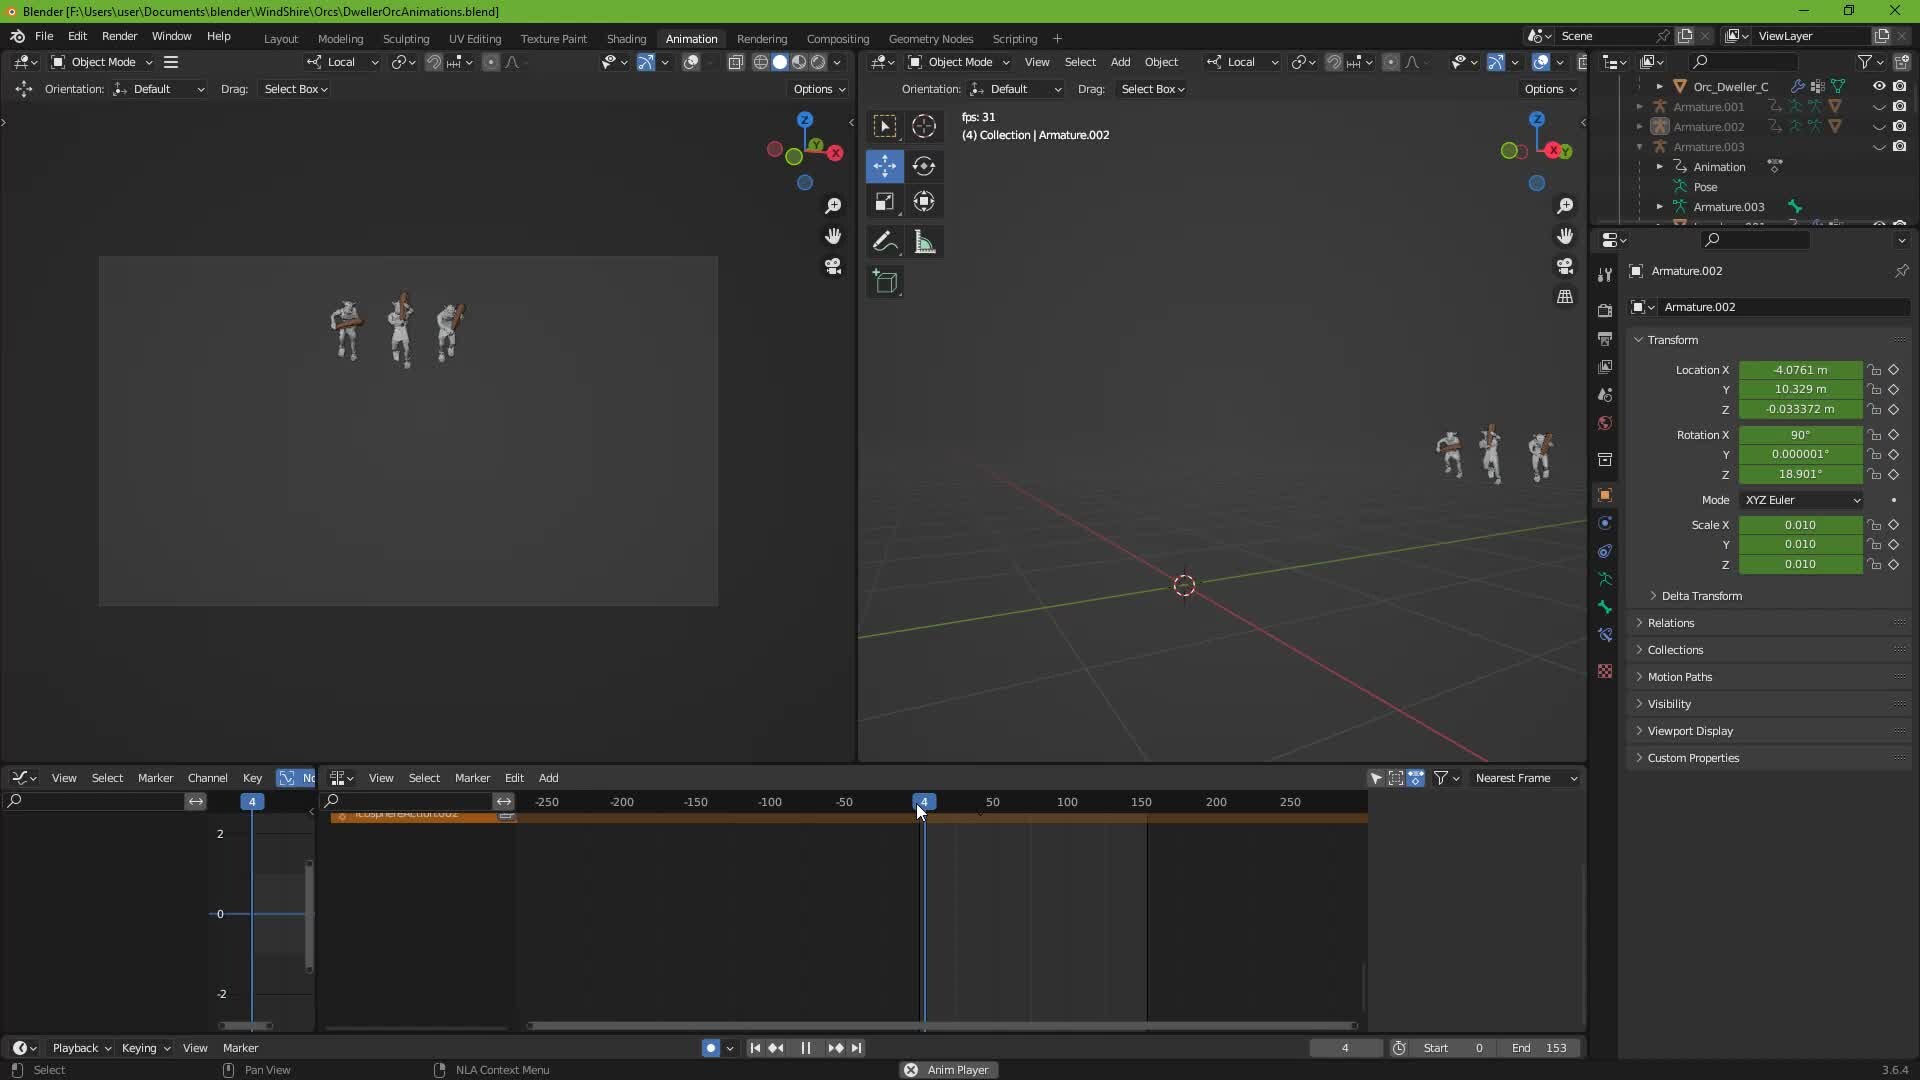Viewport: 1920px width, 1080px height.
Task: Open the Render menu
Action: [119, 36]
